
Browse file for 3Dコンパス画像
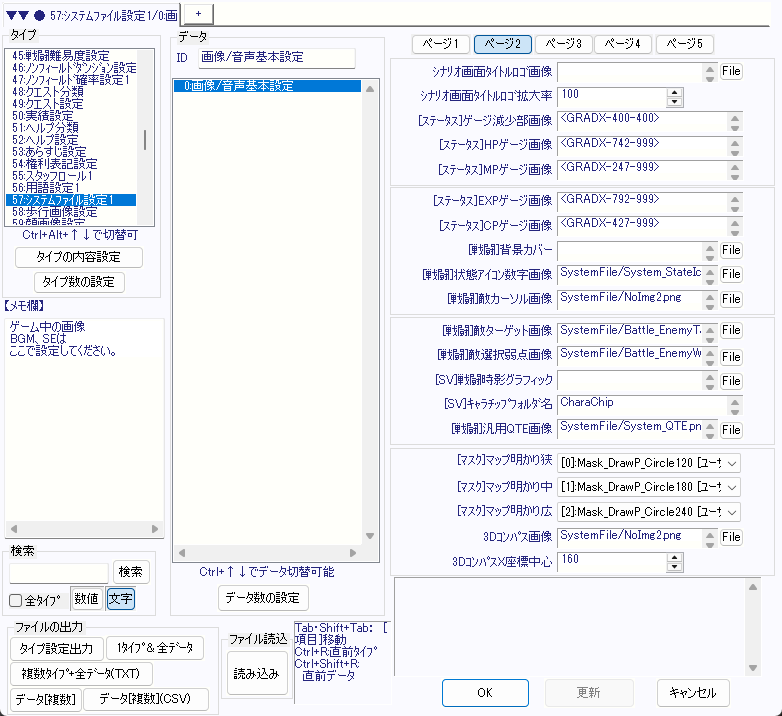coord(731,537)
